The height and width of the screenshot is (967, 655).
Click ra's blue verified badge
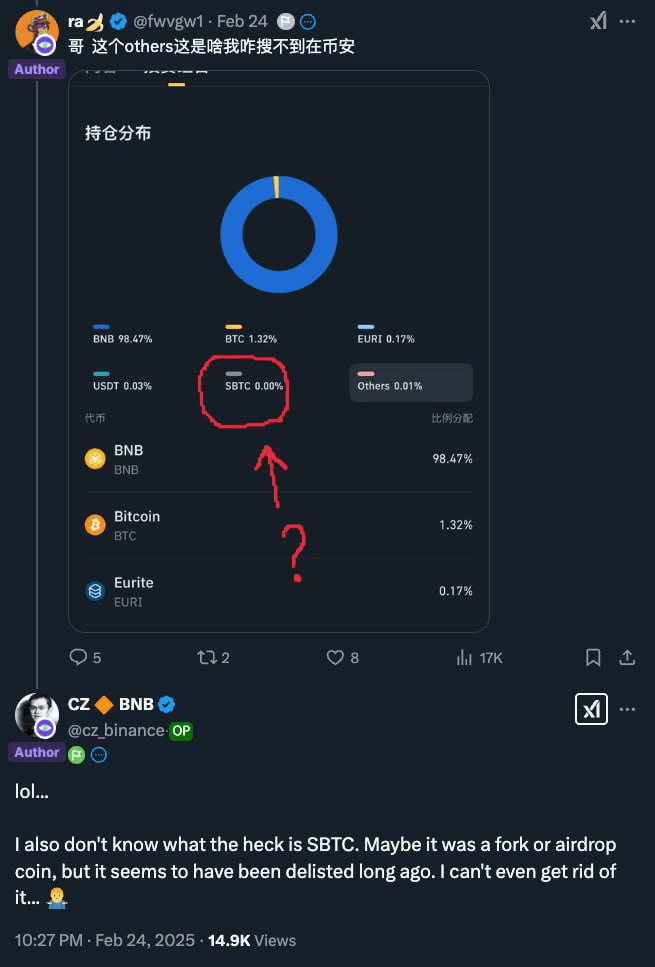120,21
